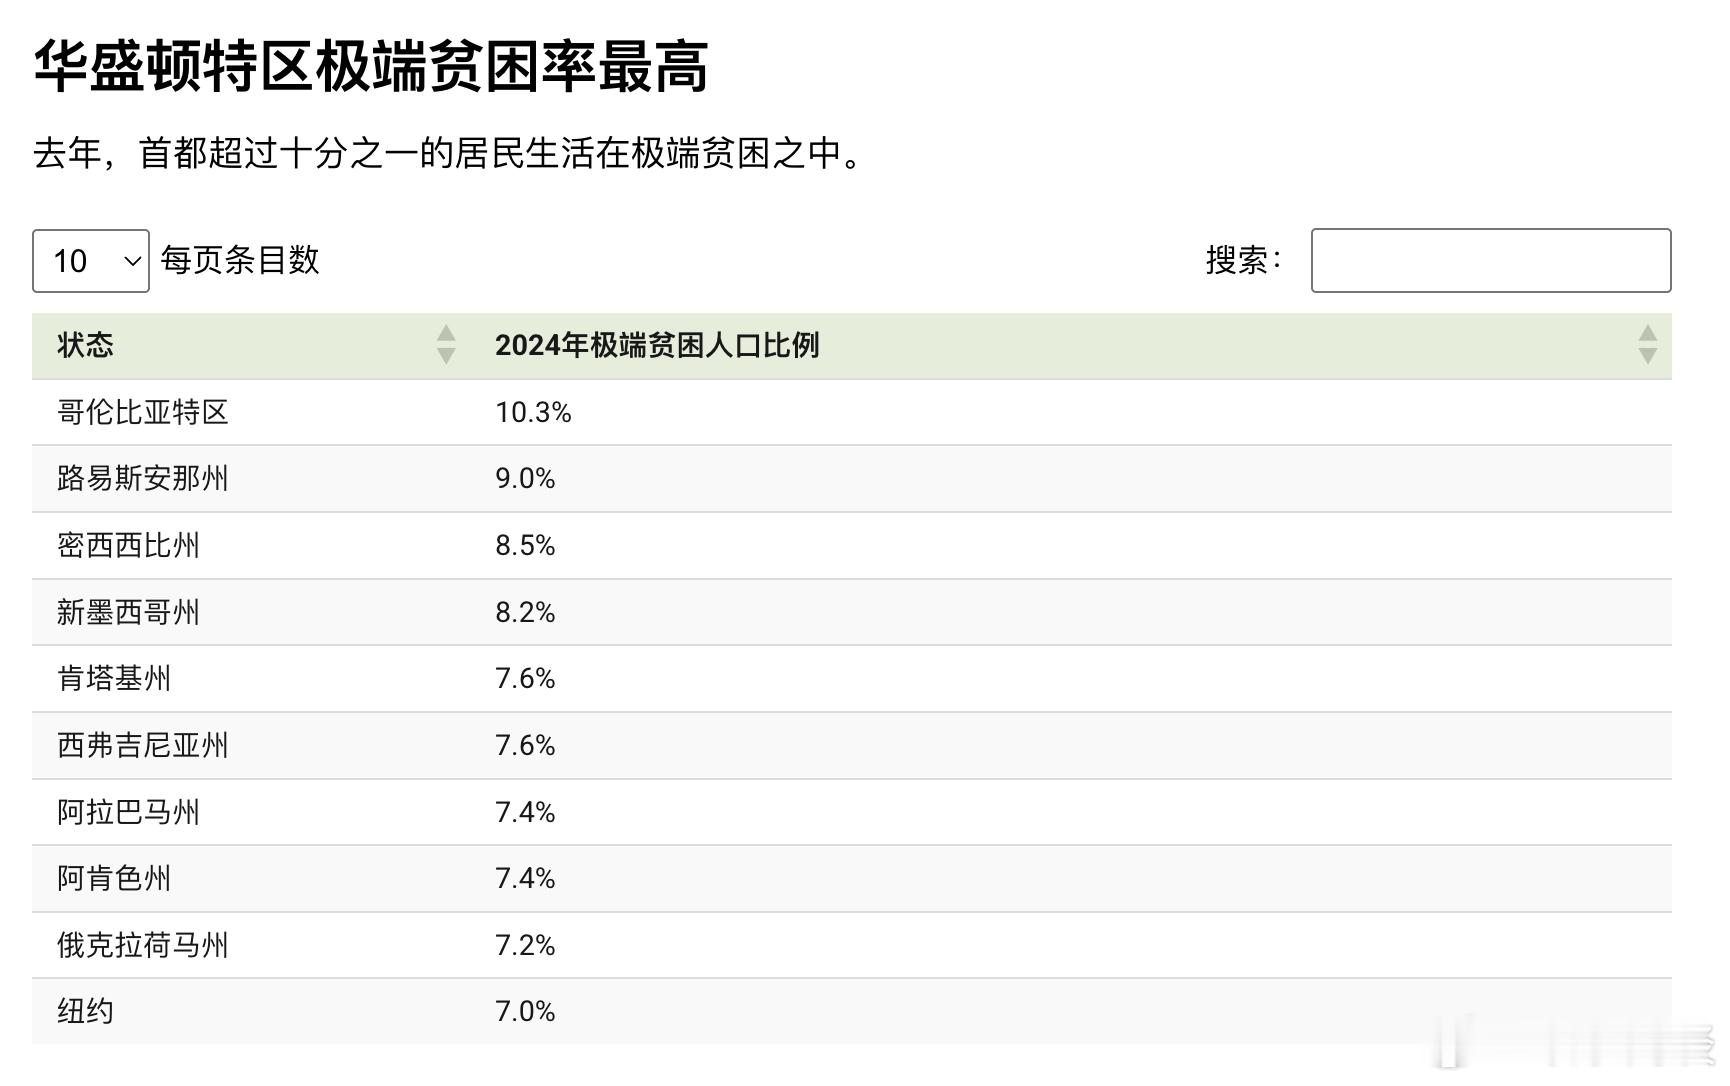Click the 2024年极端贫困人口比例 header text

click(657, 345)
